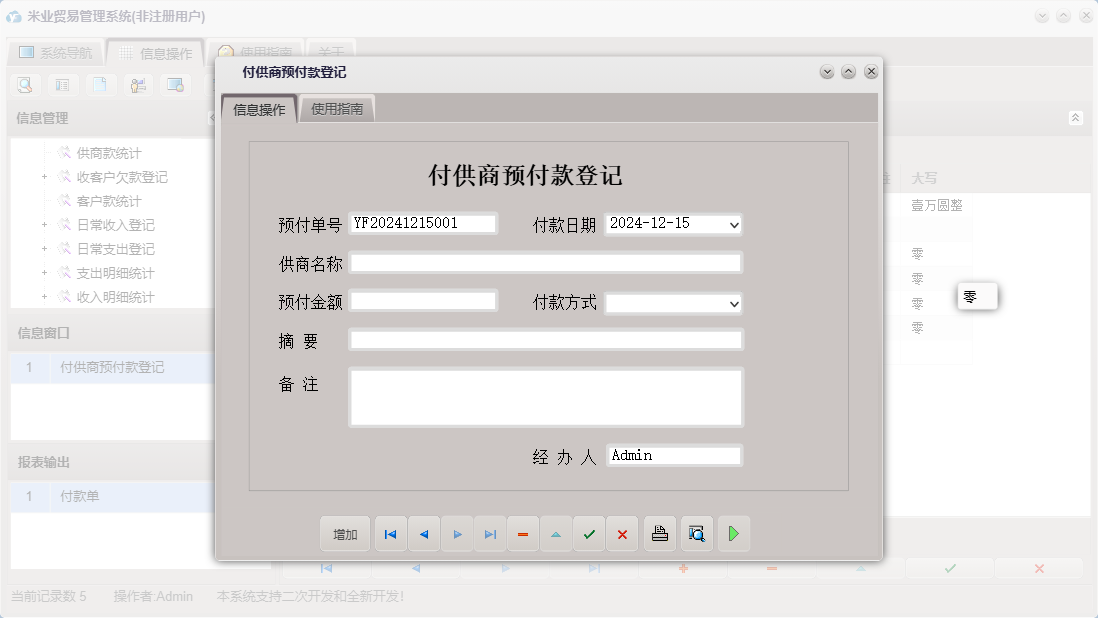Cancel edits with the red X icon
Screen dimensions: 1098x618
pyautogui.click(x=622, y=533)
